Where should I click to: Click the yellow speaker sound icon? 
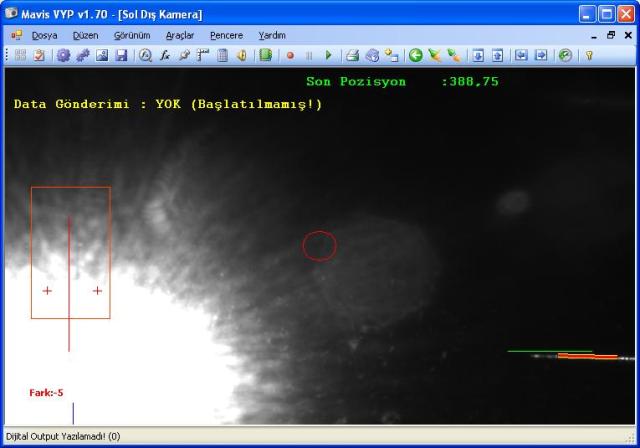[x=242, y=55]
